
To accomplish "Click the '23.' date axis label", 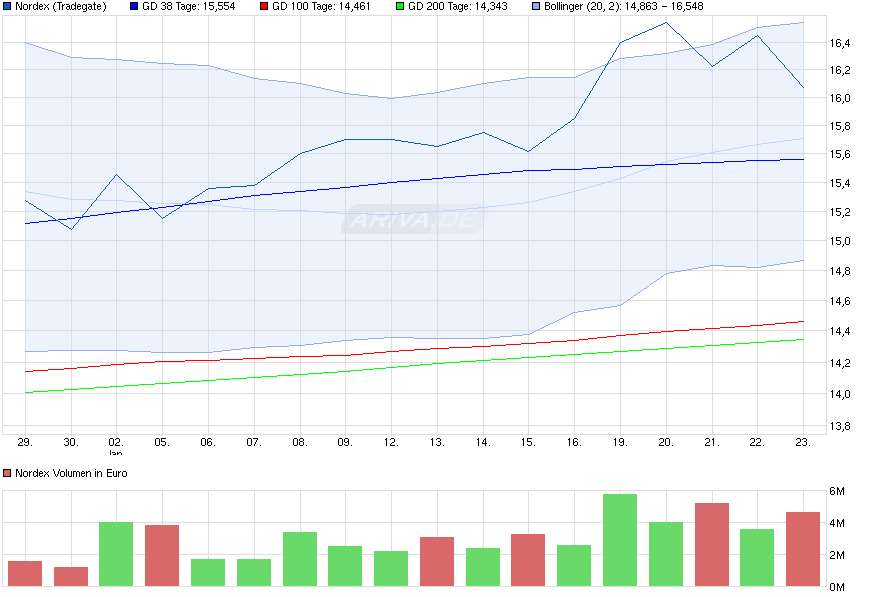I will (x=803, y=442).
